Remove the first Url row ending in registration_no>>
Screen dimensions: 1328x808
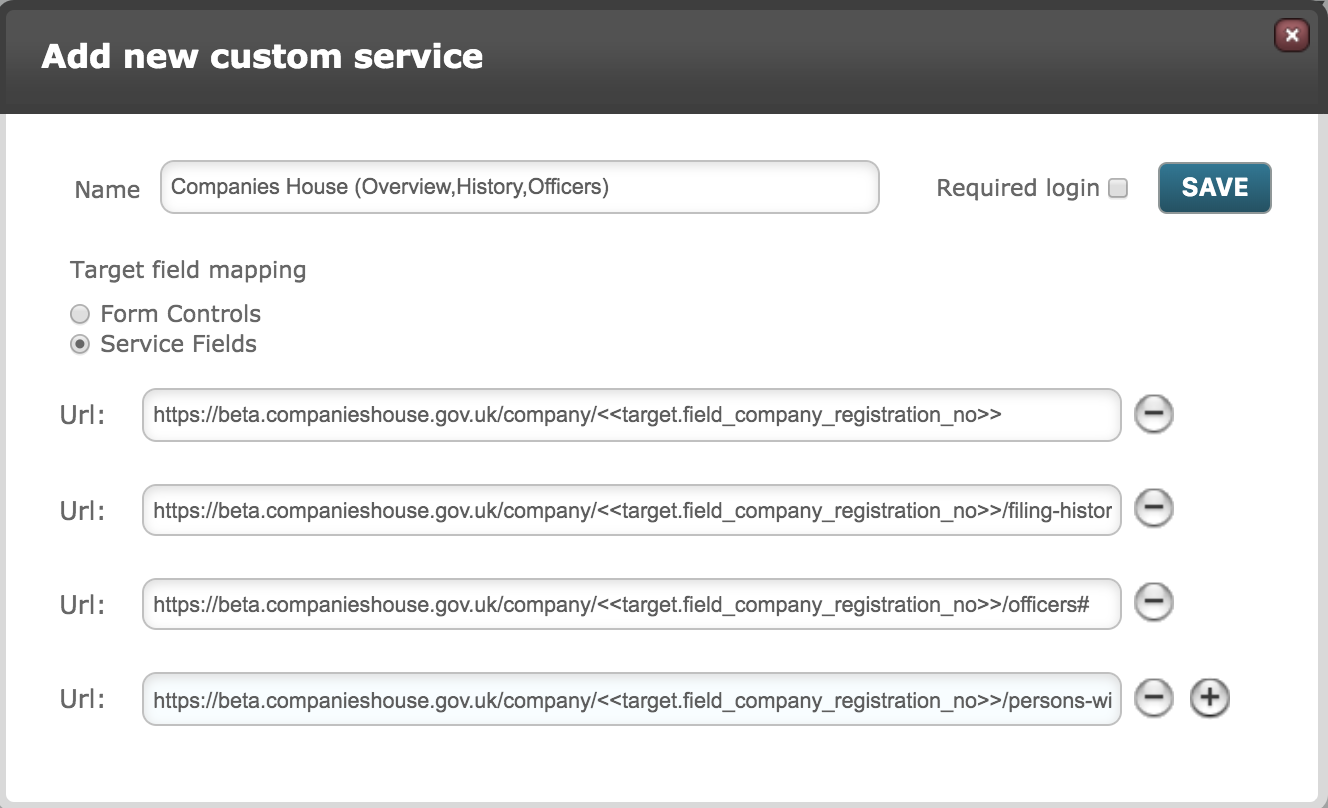click(x=1153, y=414)
